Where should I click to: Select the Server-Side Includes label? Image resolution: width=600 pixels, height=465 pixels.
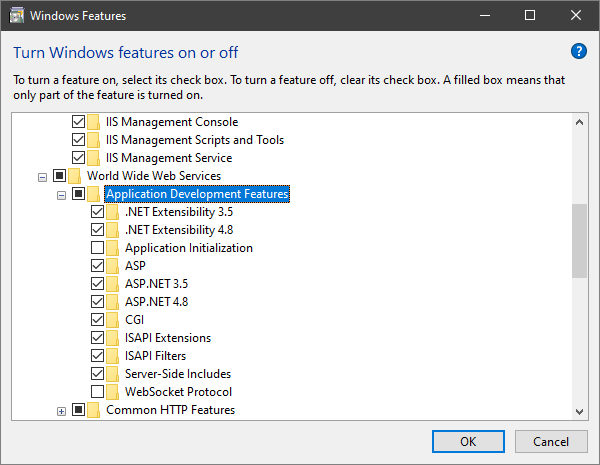(178, 374)
